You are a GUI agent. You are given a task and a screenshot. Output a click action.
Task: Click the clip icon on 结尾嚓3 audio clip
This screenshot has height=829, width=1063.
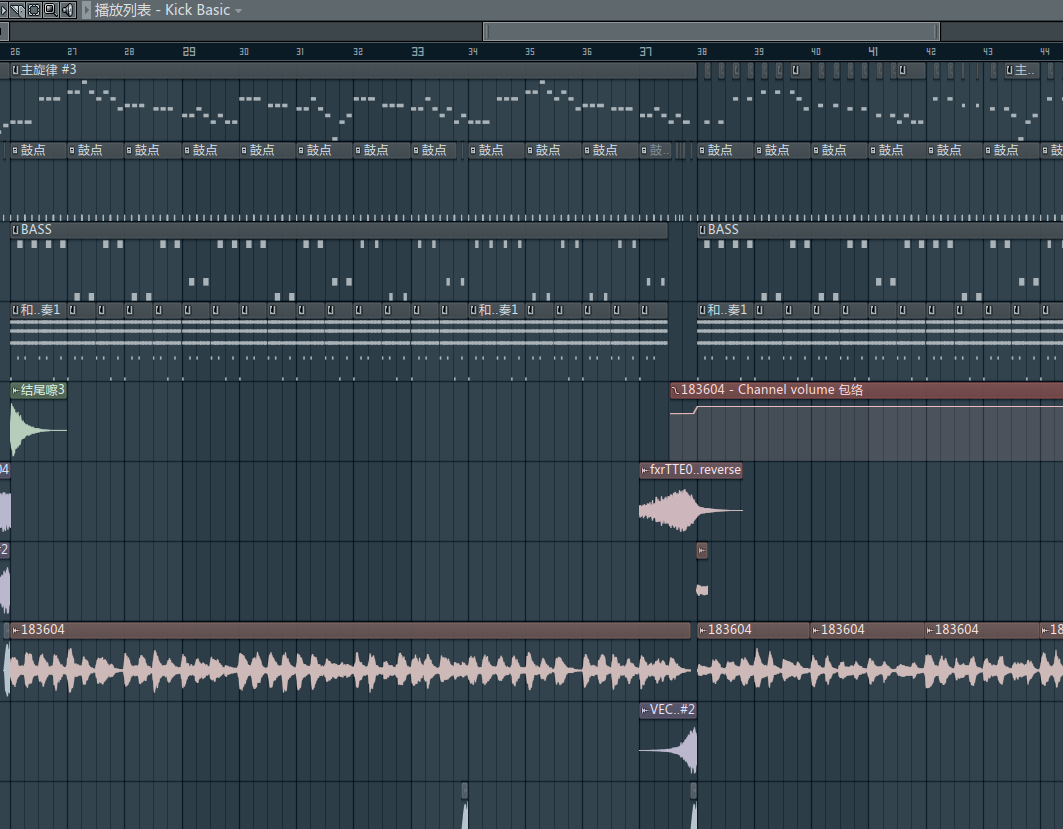(15, 390)
